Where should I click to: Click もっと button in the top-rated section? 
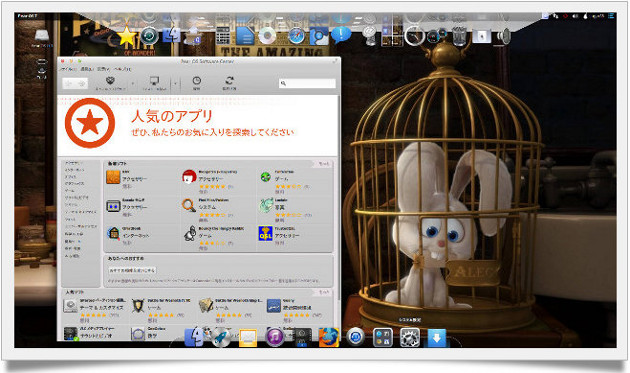pos(323,292)
